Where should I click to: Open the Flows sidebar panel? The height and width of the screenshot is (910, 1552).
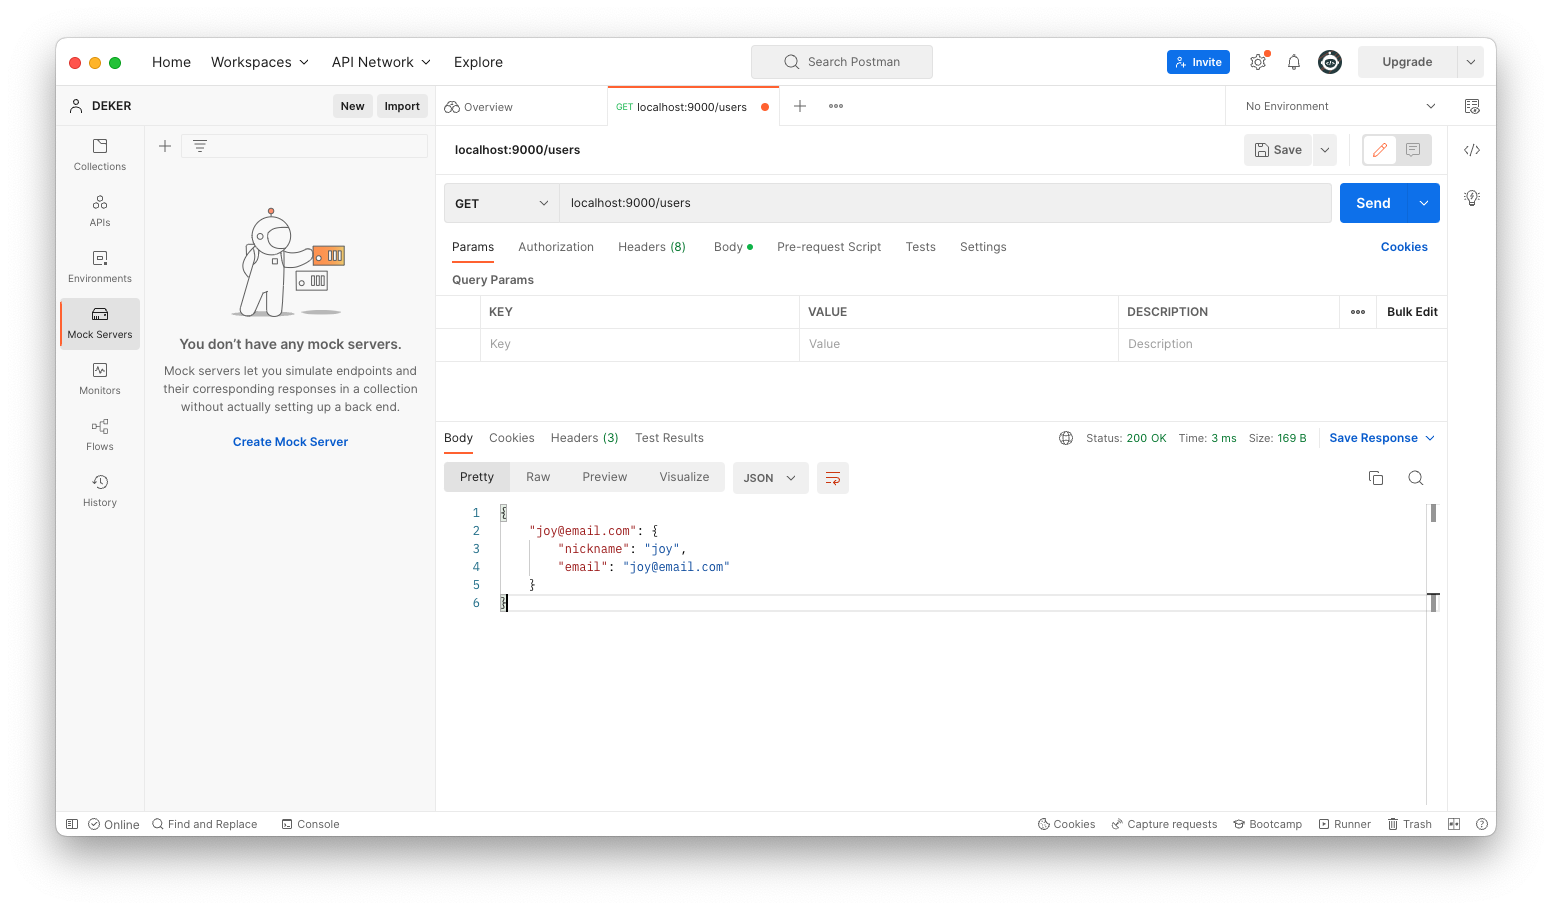100,434
